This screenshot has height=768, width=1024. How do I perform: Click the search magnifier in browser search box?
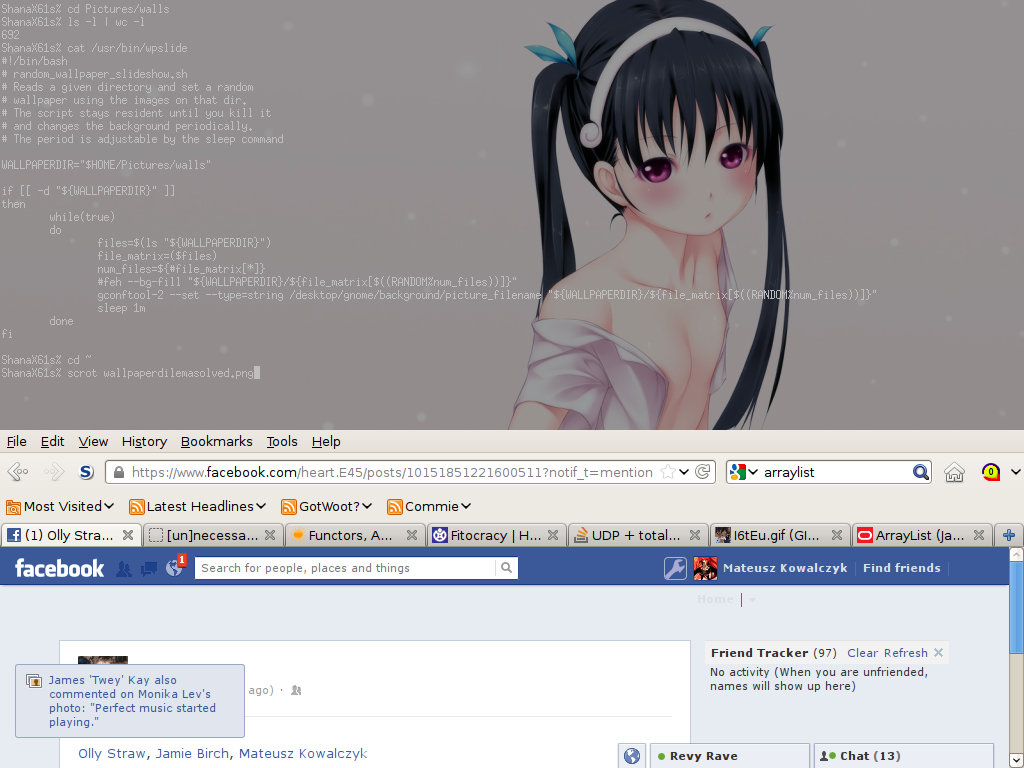(920, 472)
